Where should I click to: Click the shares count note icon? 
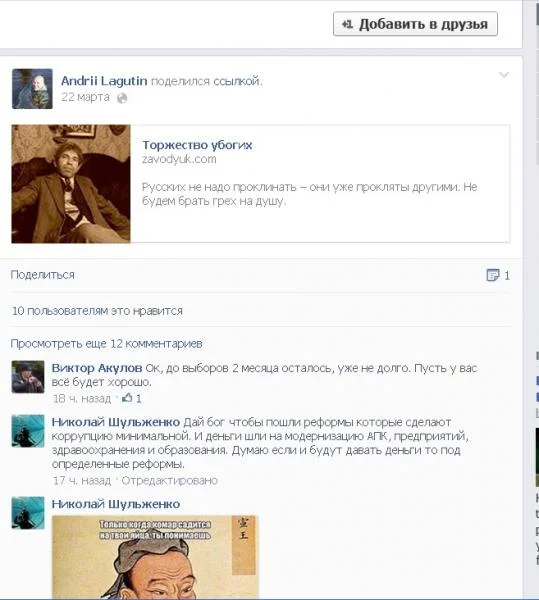(493, 275)
